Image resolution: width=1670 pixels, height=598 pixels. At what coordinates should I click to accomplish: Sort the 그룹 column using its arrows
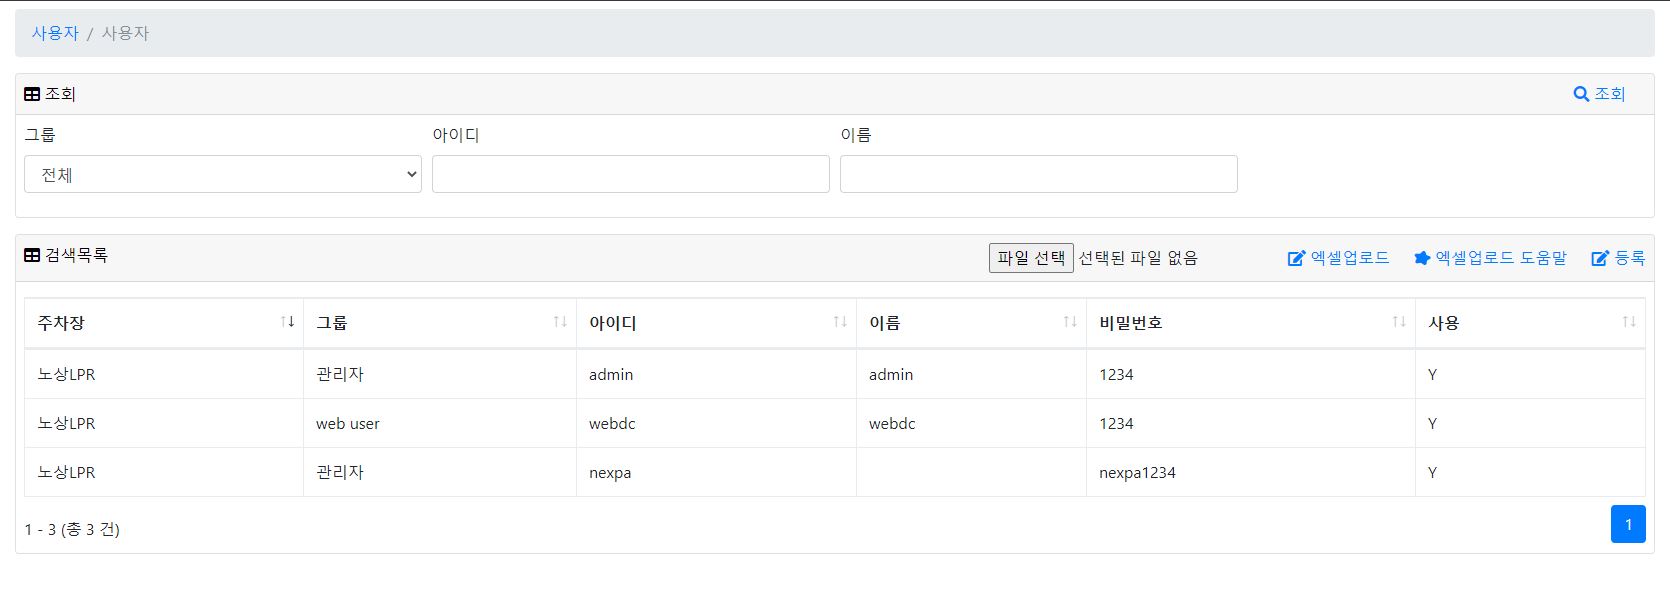(560, 322)
